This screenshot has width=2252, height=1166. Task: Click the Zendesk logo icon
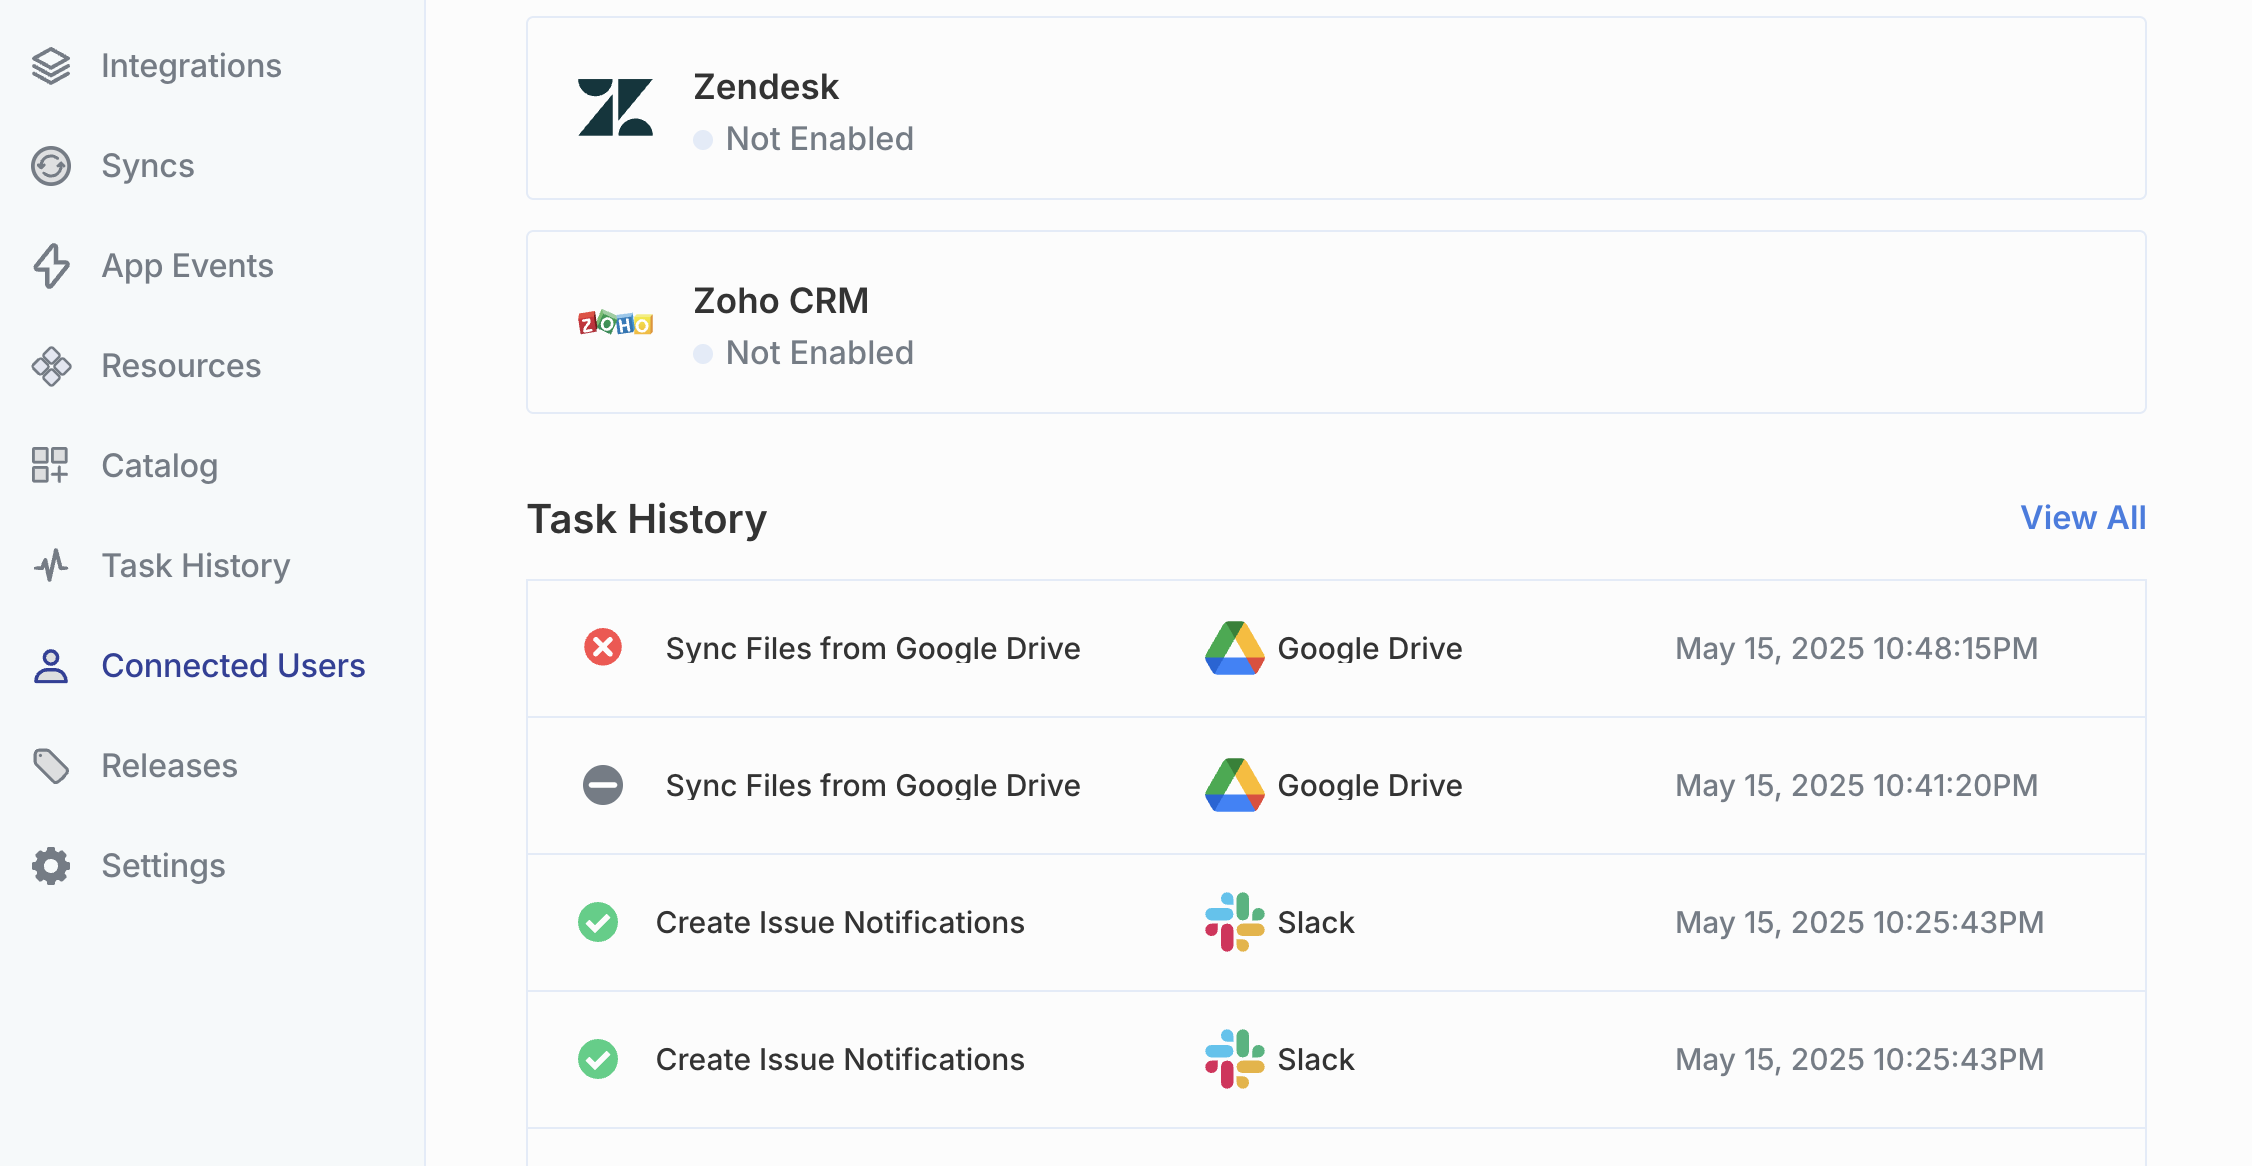[x=615, y=108]
